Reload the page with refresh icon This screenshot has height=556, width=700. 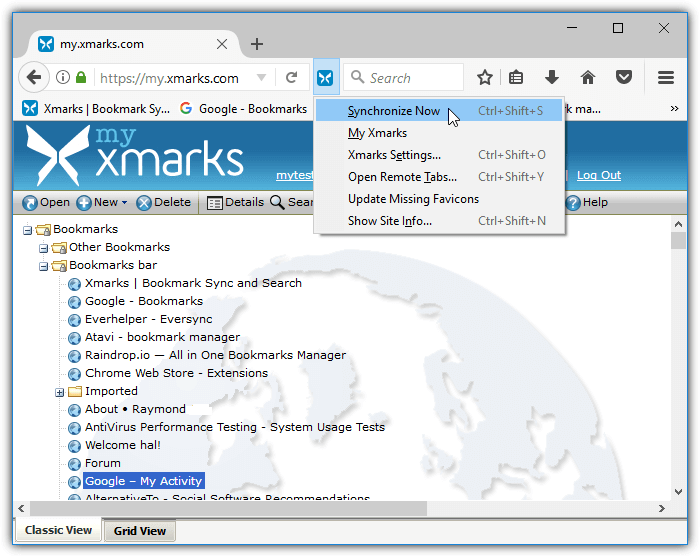tap(291, 78)
